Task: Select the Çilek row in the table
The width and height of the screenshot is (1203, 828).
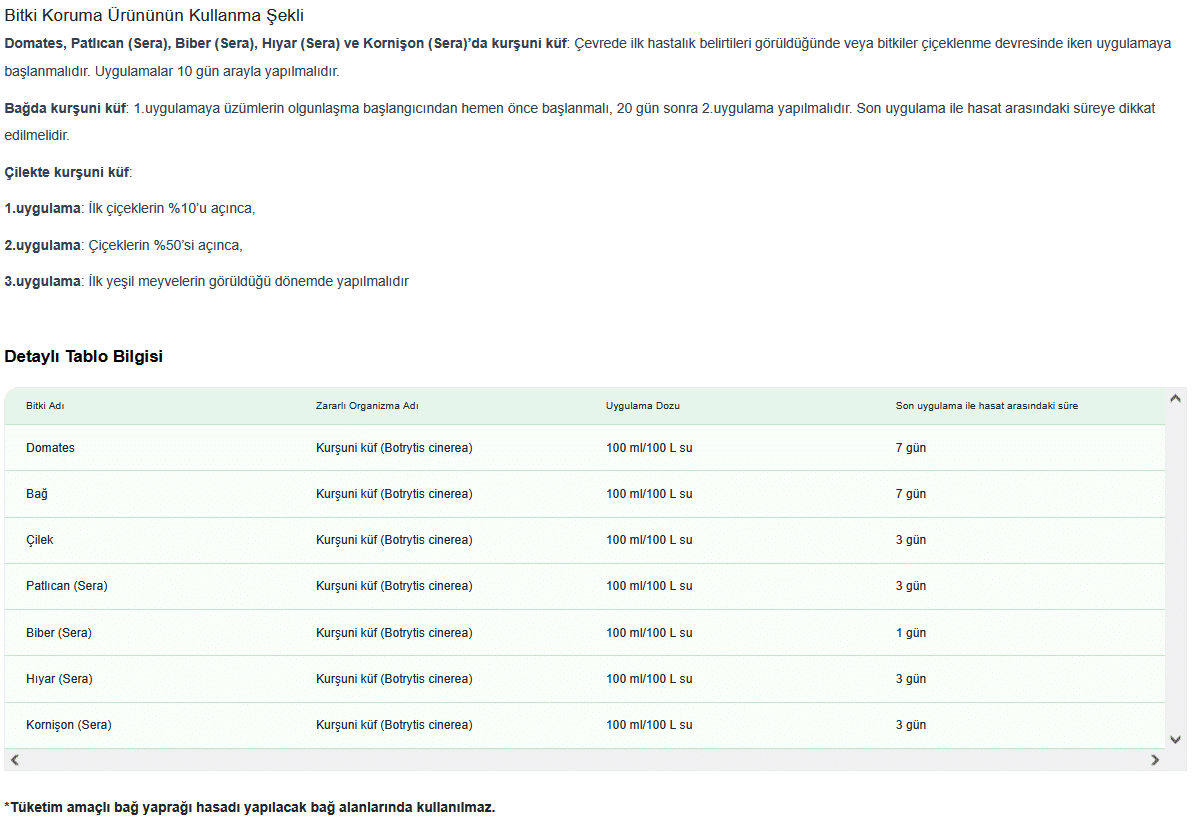Action: coord(40,540)
